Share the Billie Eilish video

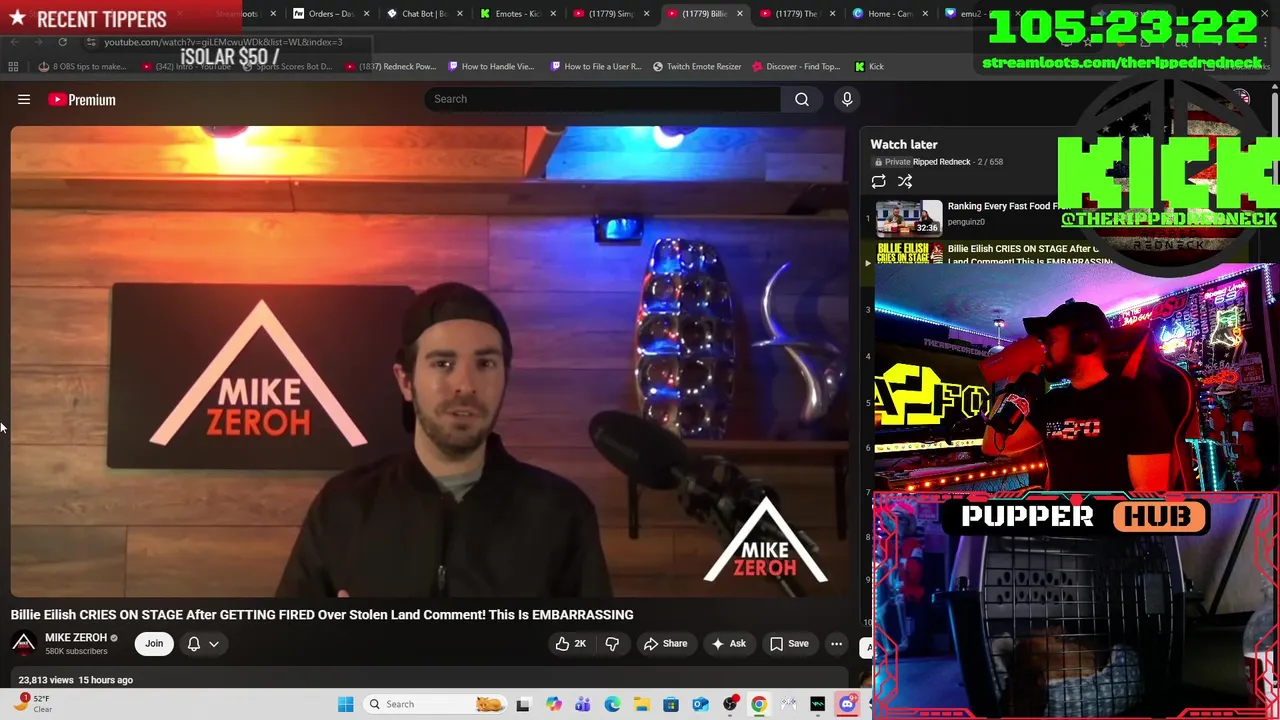[x=665, y=644]
